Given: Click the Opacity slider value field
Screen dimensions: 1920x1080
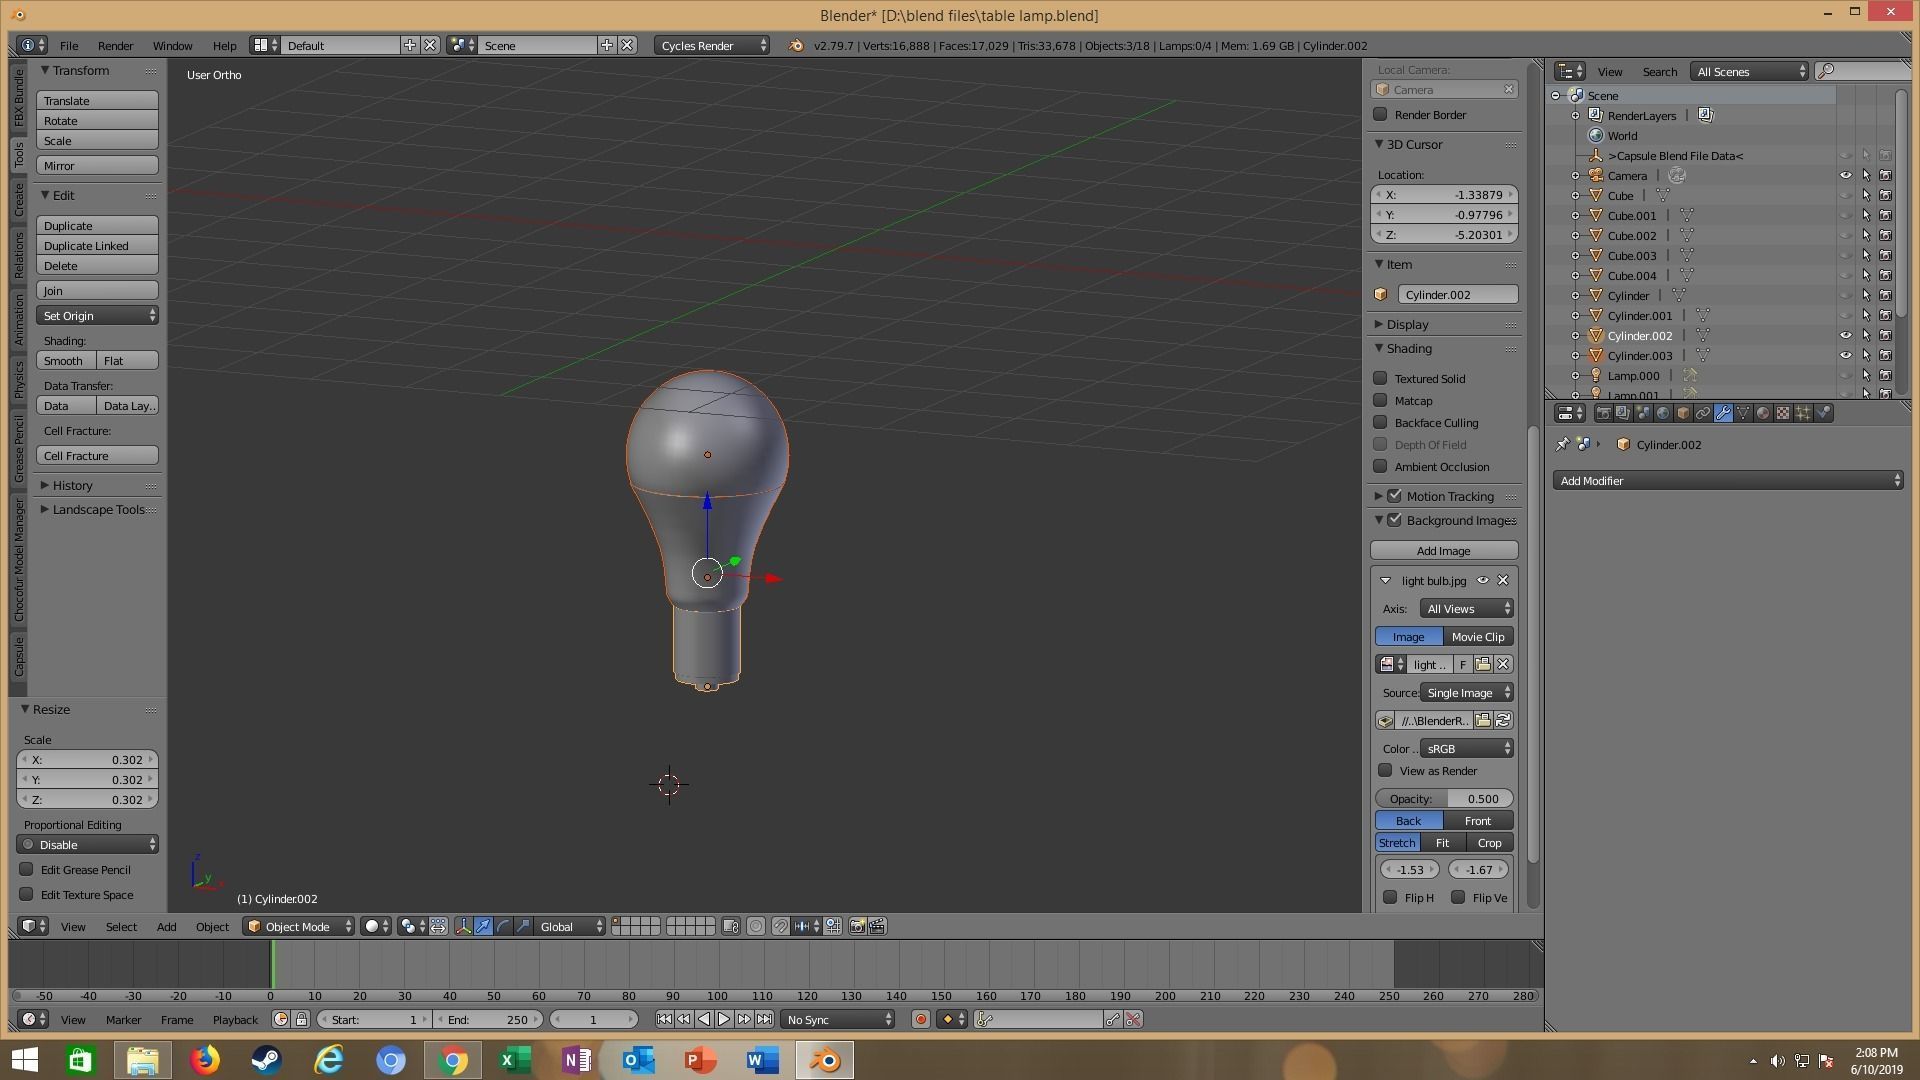Looking at the screenshot, I should (1444, 799).
